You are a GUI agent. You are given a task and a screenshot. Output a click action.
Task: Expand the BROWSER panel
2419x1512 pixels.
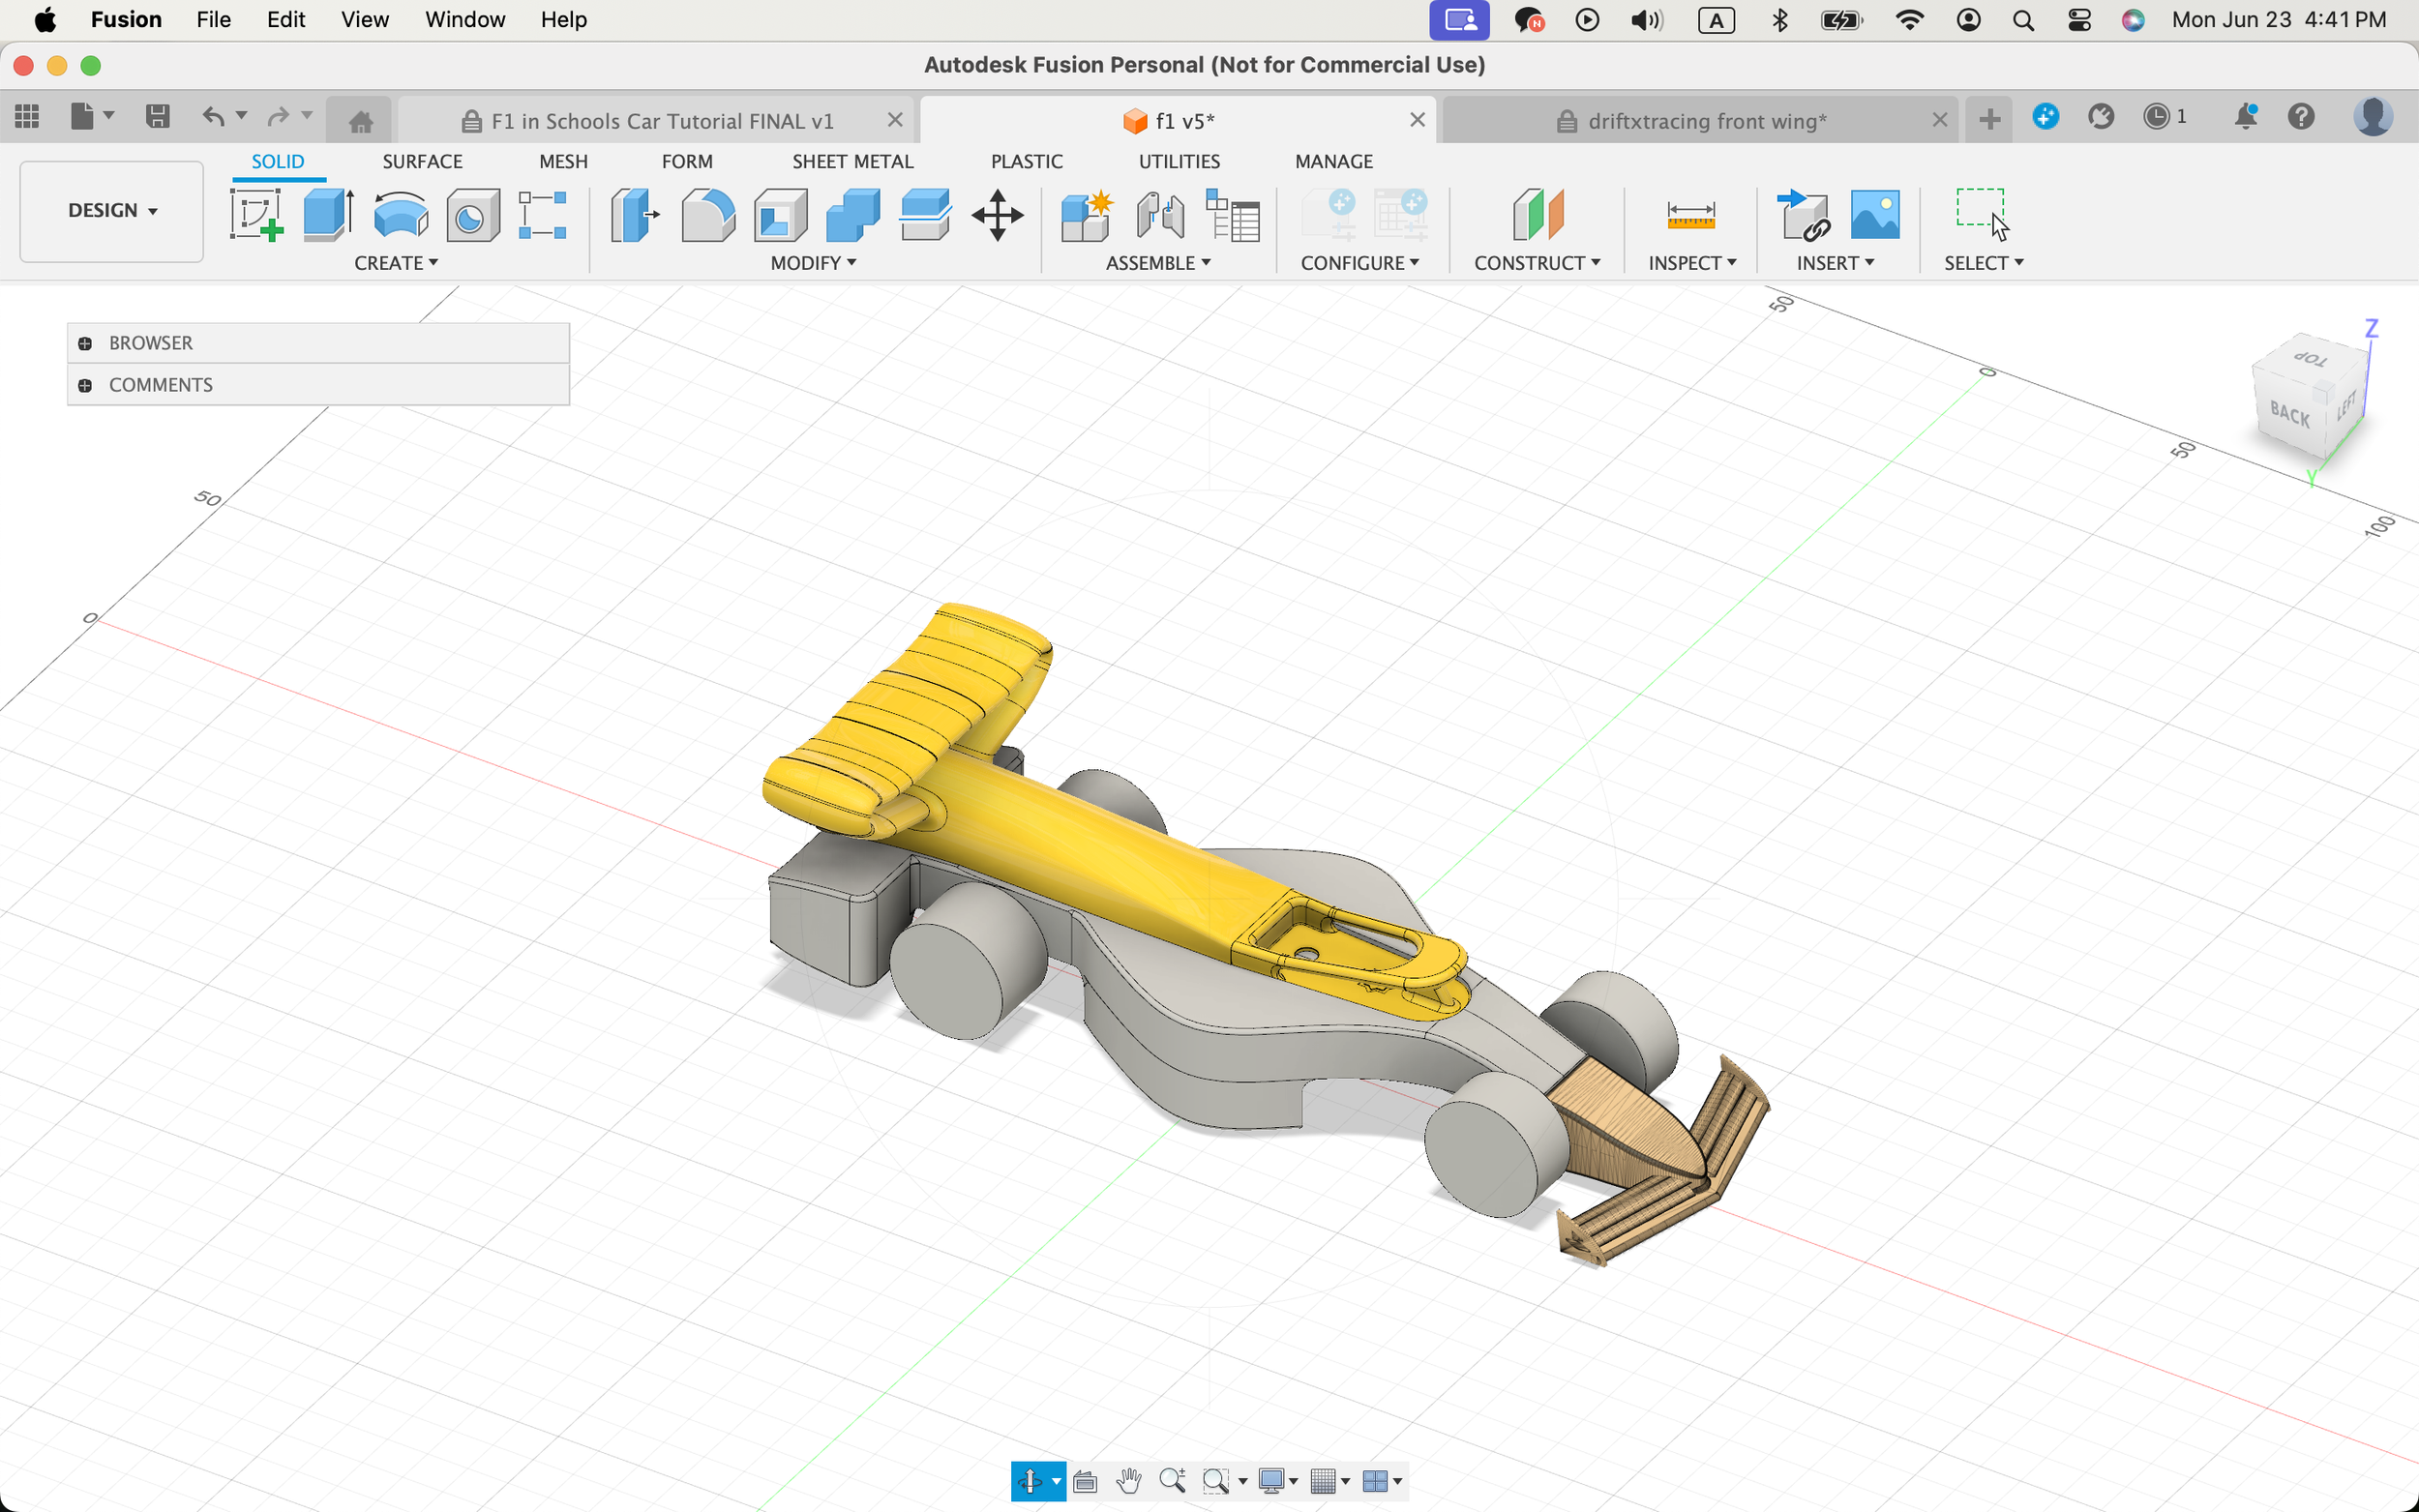click(85, 343)
